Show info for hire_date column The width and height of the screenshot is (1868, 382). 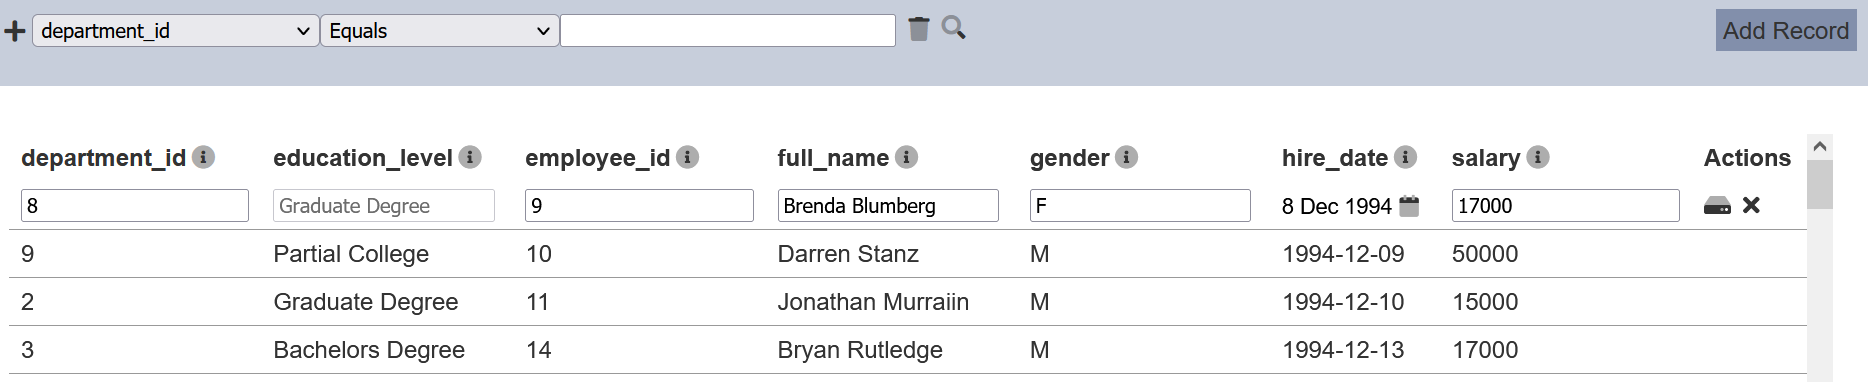coord(1405,157)
